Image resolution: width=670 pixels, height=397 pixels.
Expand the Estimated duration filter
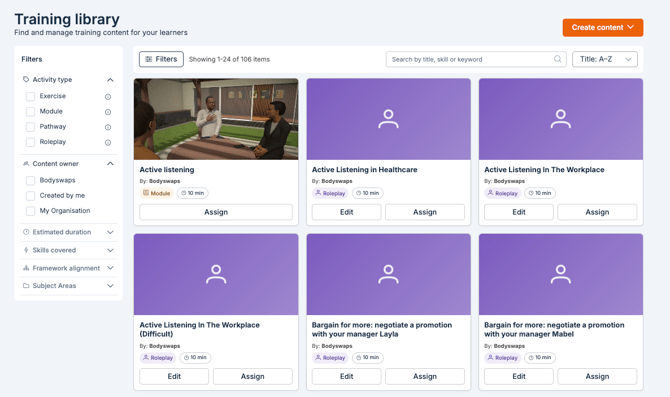click(110, 232)
